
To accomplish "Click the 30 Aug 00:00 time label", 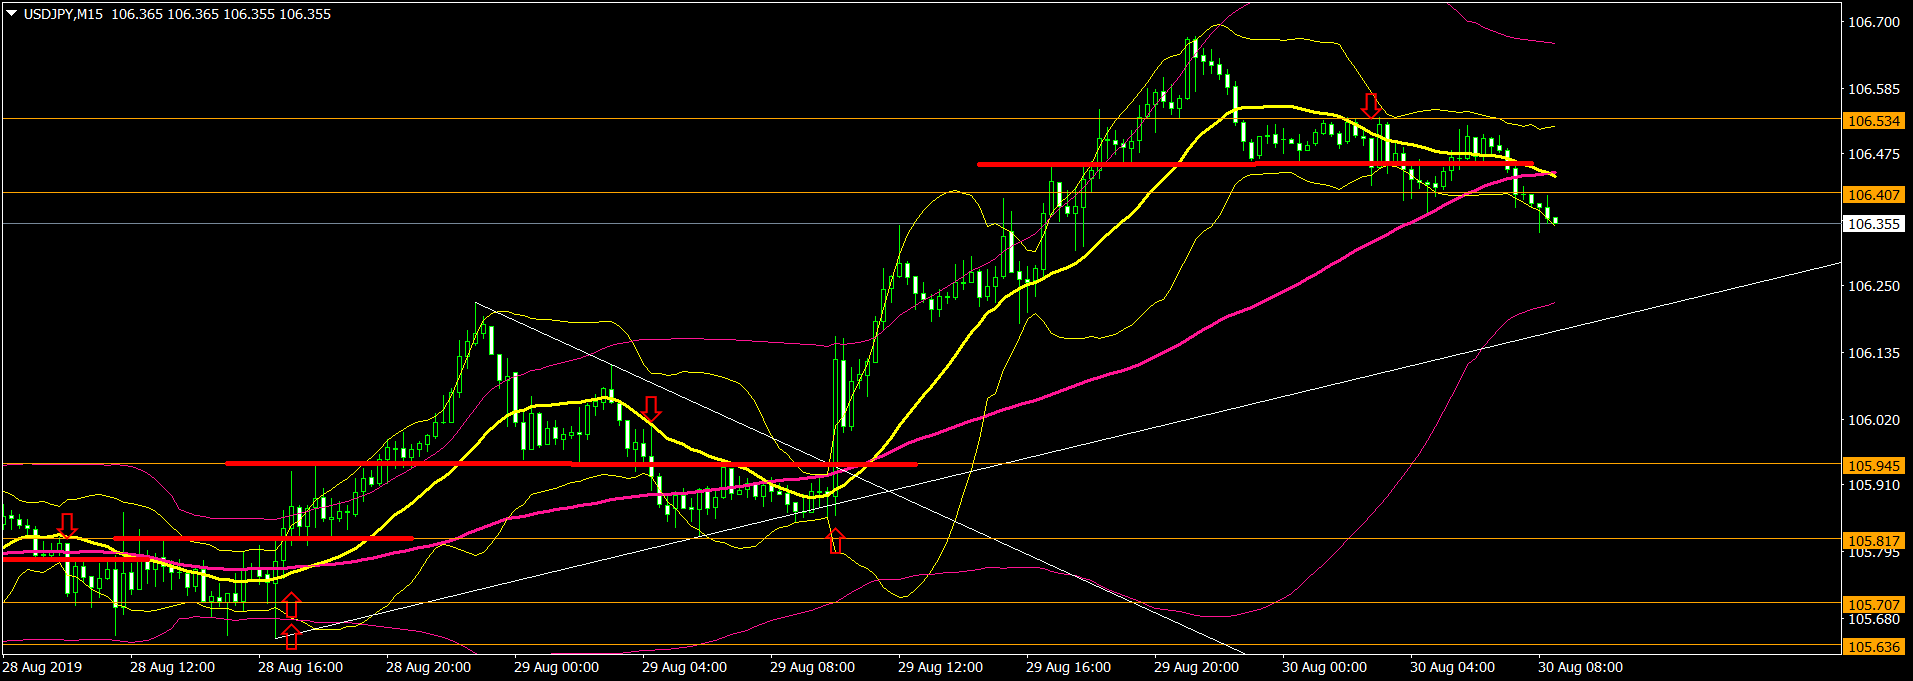I will pyautogui.click(x=1324, y=667).
